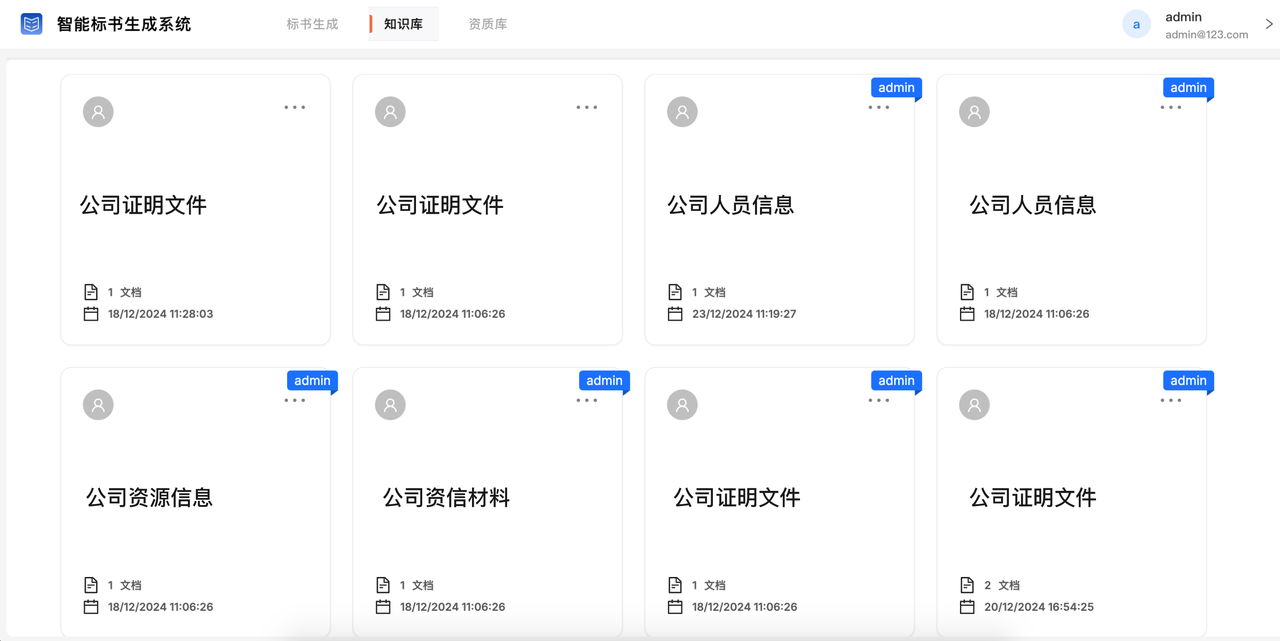Open the 公司资信材料 knowledge base
1280x641 pixels.
coord(446,498)
